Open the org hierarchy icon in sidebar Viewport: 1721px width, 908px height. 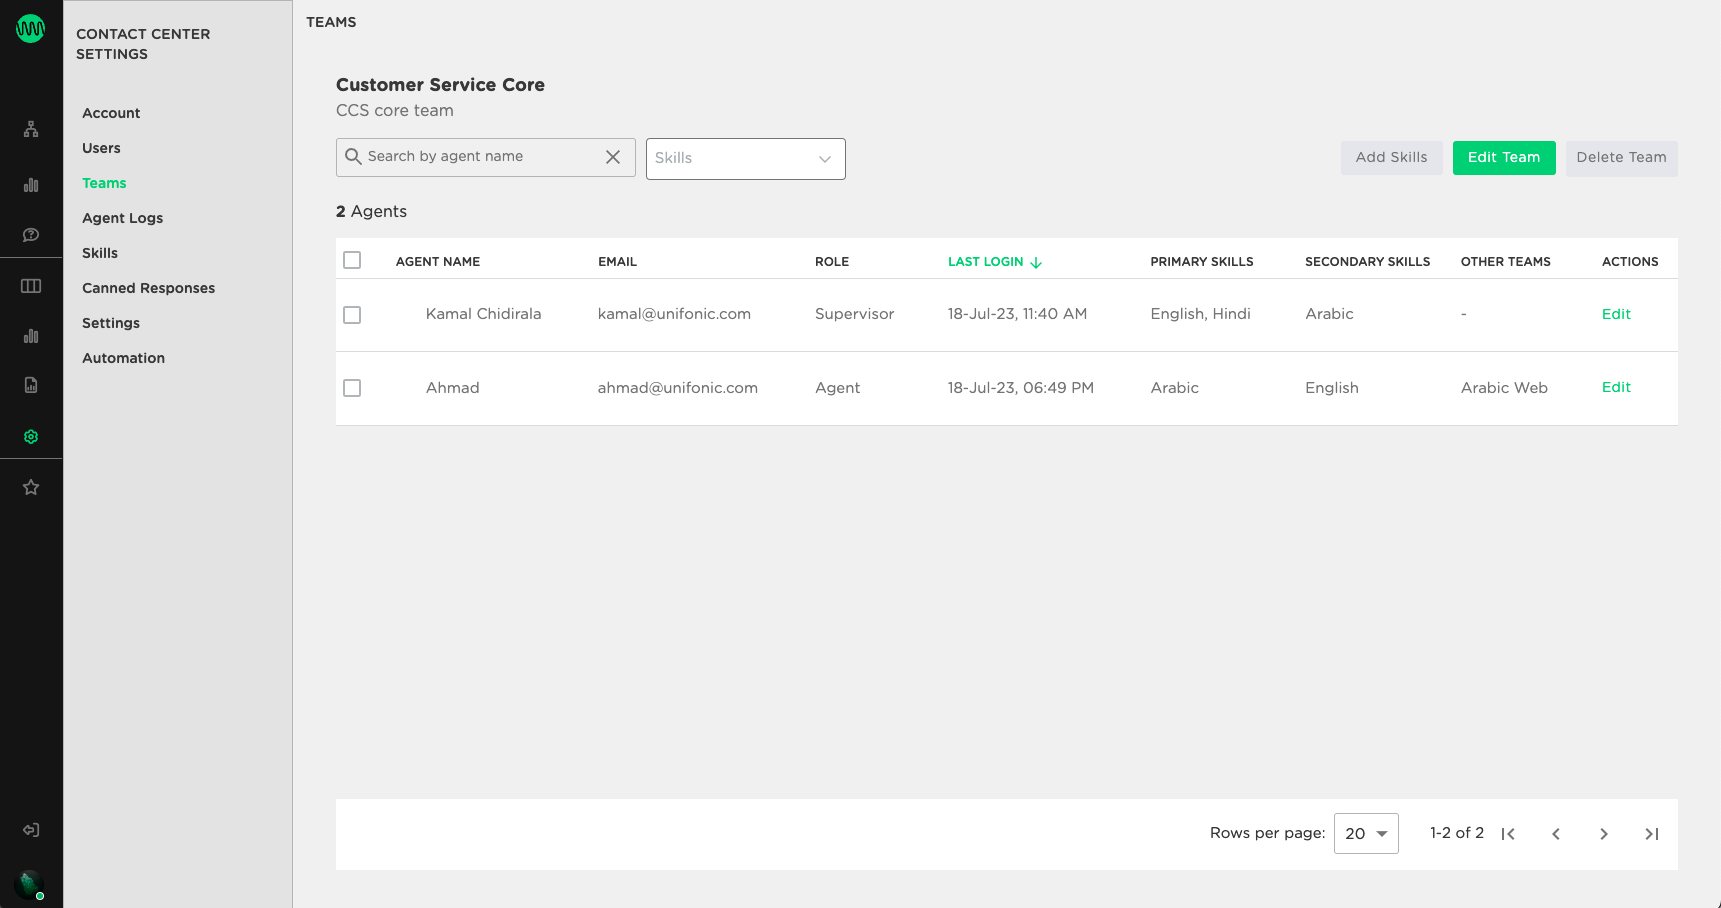(x=31, y=129)
